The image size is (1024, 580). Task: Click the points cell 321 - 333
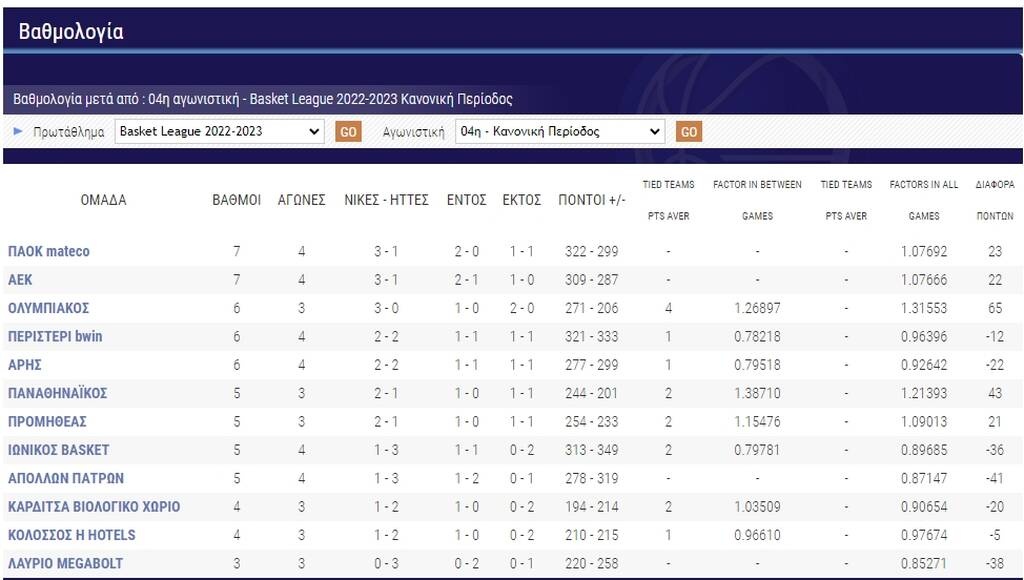coord(592,336)
